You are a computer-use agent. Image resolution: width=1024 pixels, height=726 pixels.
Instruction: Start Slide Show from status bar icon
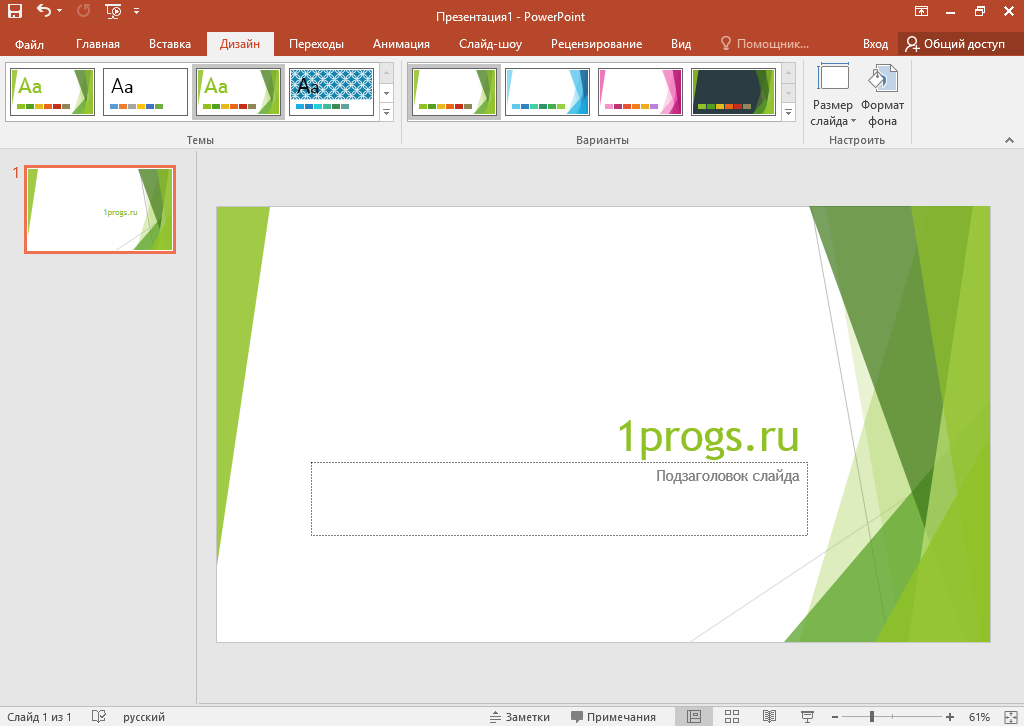point(807,717)
